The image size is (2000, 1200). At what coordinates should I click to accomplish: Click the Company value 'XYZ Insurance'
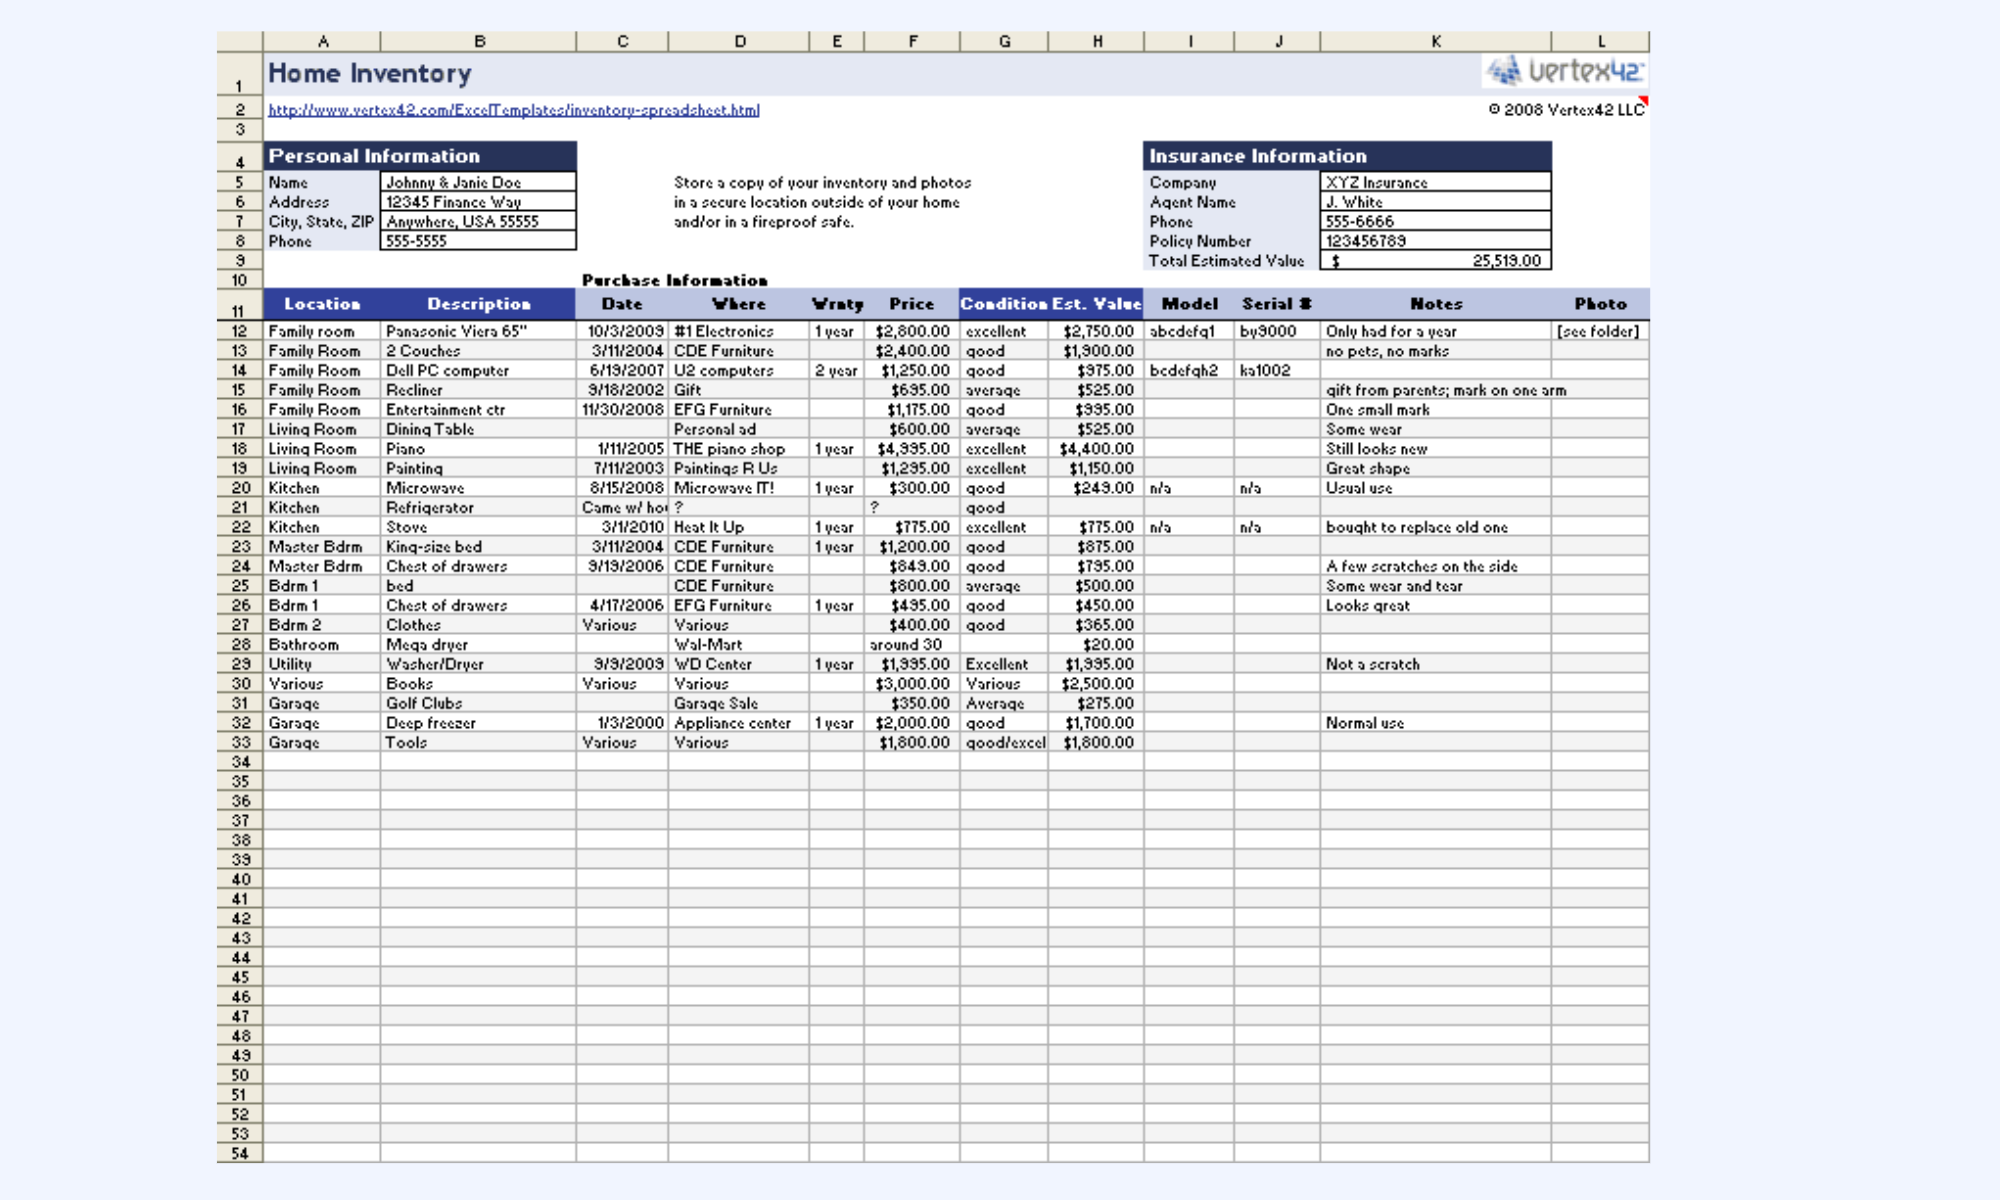1435,182
